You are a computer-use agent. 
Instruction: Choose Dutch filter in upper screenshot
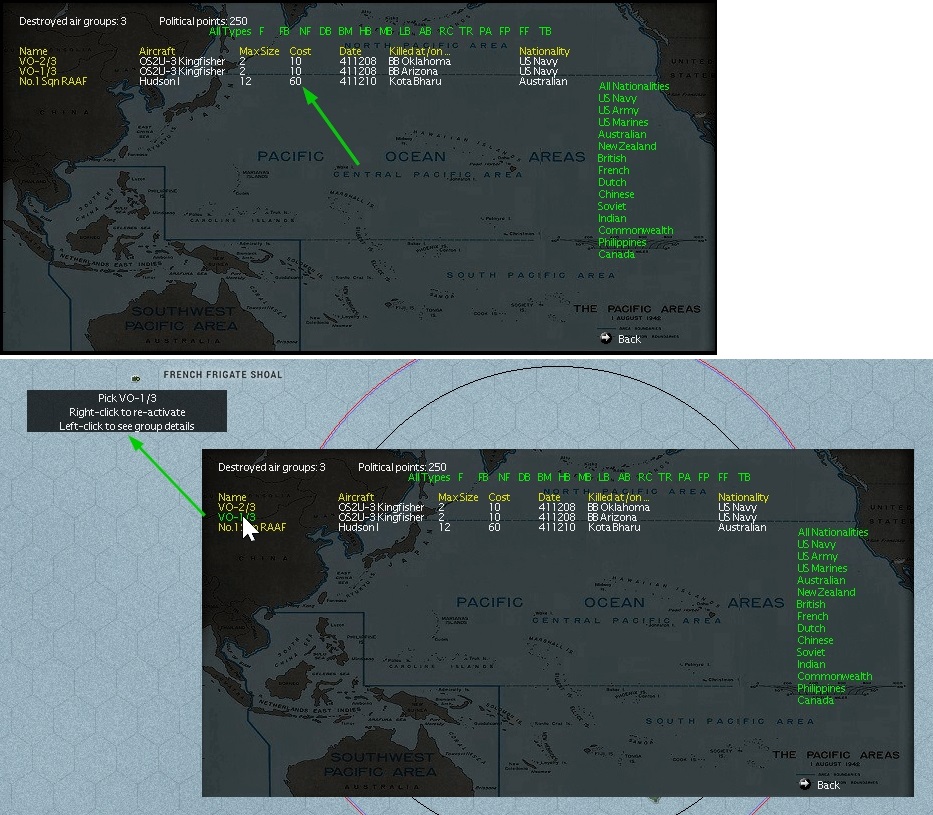click(x=612, y=182)
